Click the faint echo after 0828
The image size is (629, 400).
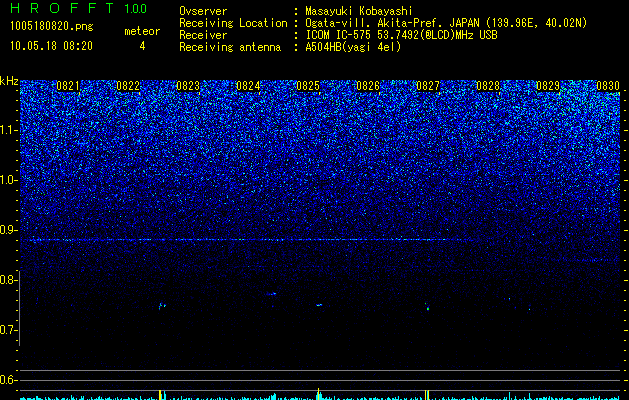509,299
